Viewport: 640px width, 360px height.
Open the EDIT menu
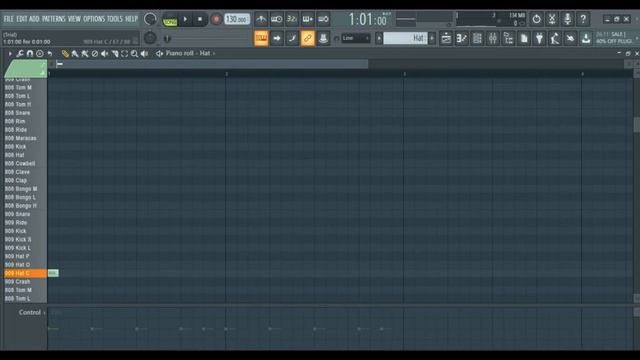point(22,19)
